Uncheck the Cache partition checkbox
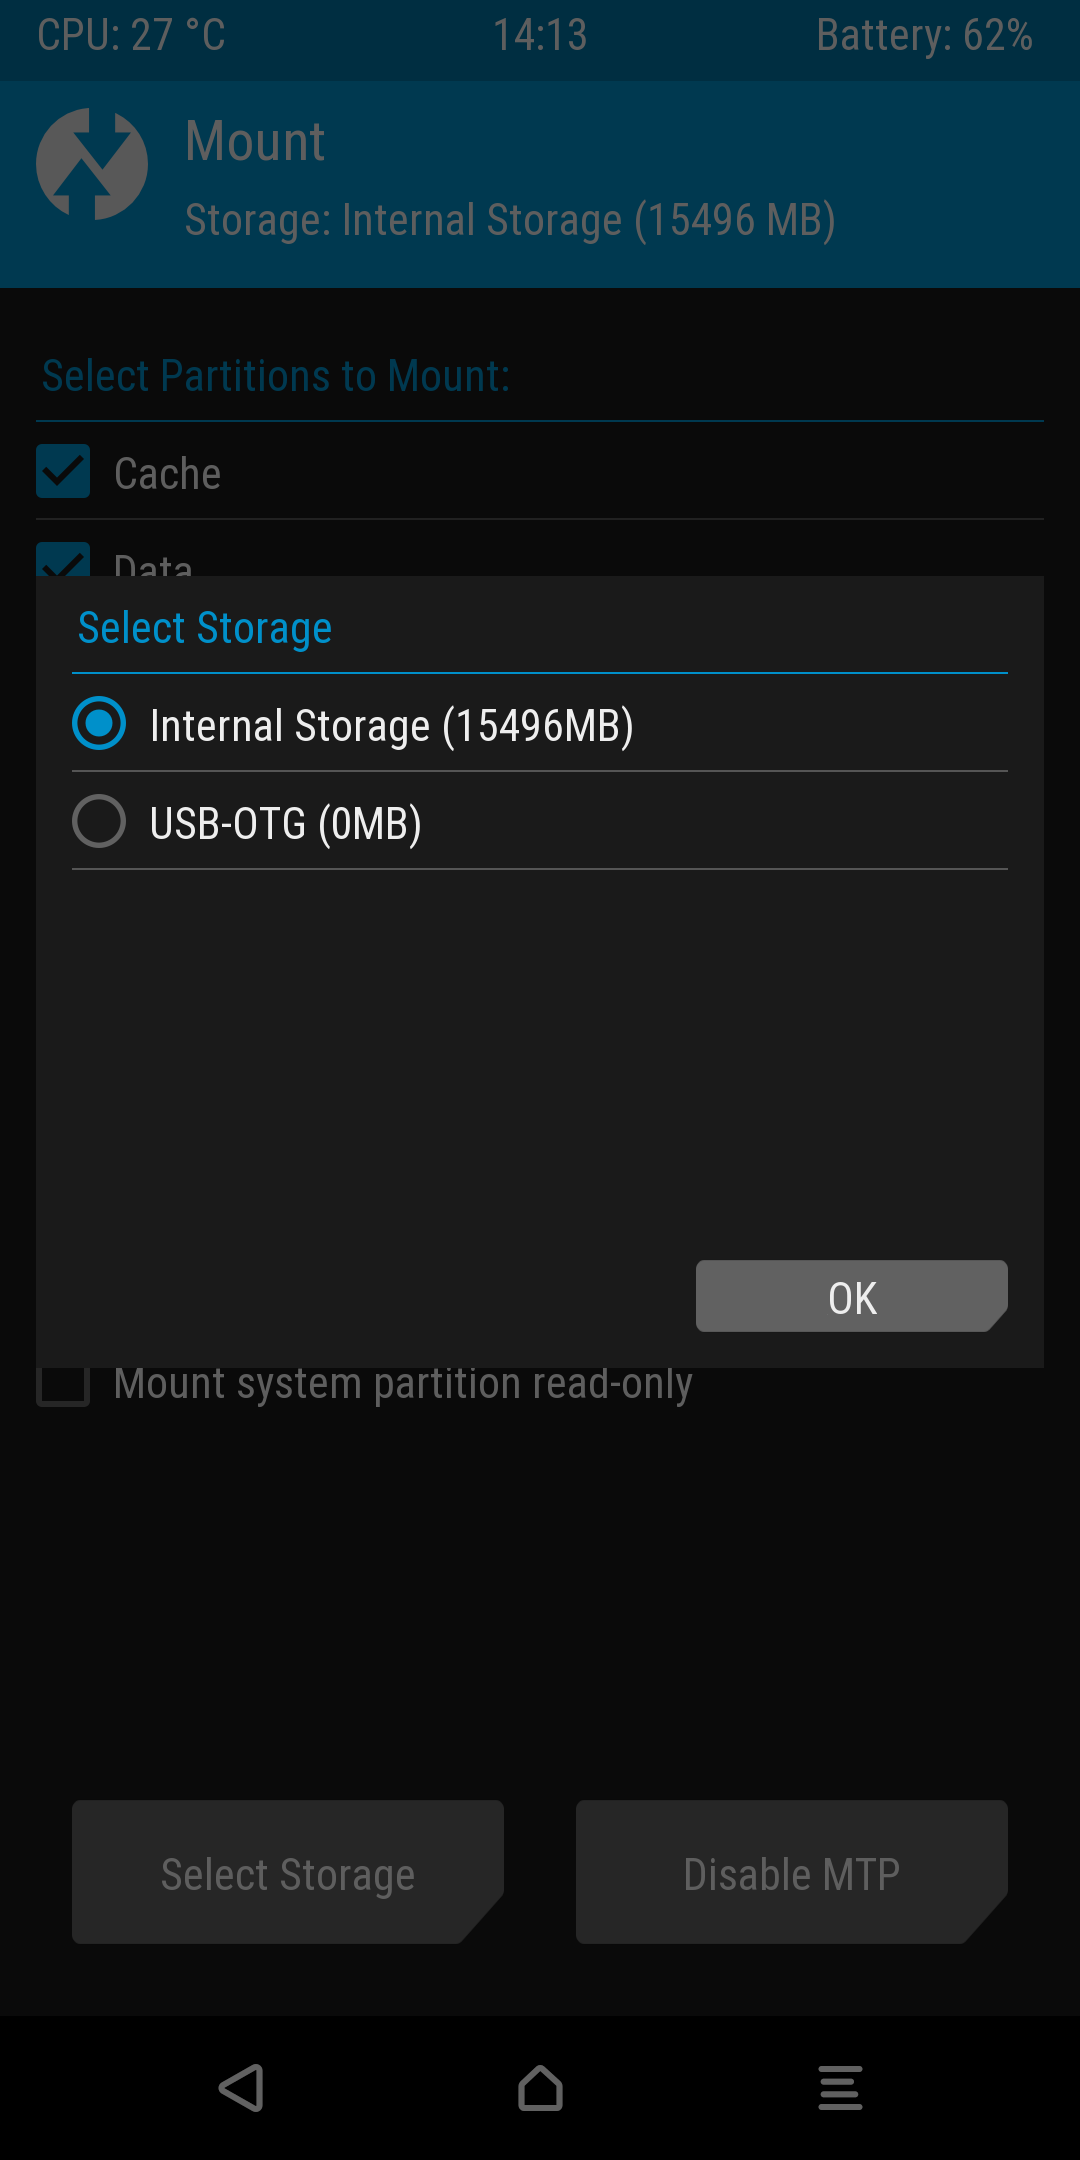 (x=63, y=471)
